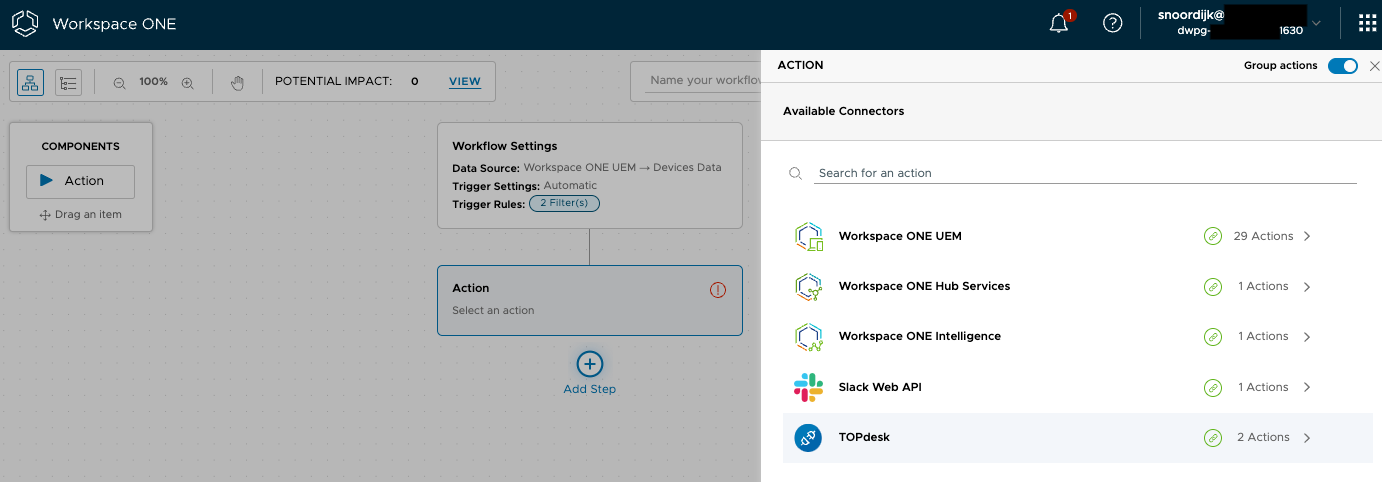Click the 2 Filter(s) trigger rules badge
The image size is (1382, 482).
tap(564, 203)
